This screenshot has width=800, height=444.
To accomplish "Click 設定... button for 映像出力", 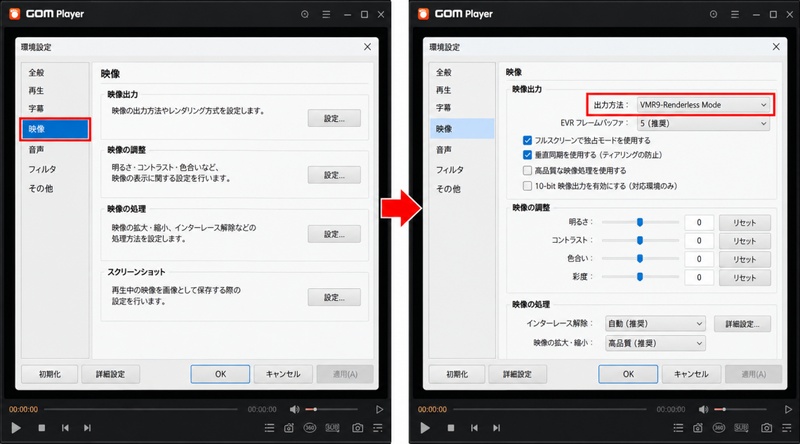I will point(334,118).
